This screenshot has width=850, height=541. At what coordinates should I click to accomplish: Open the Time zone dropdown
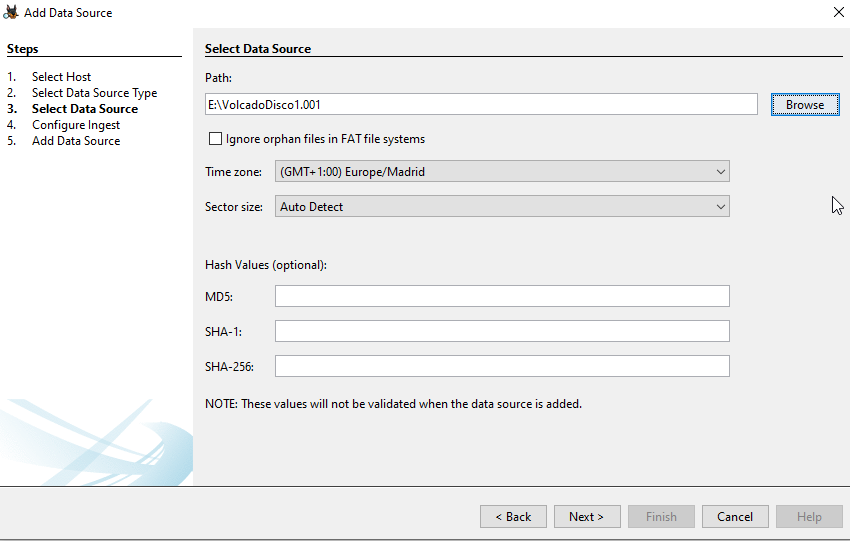click(x=502, y=172)
